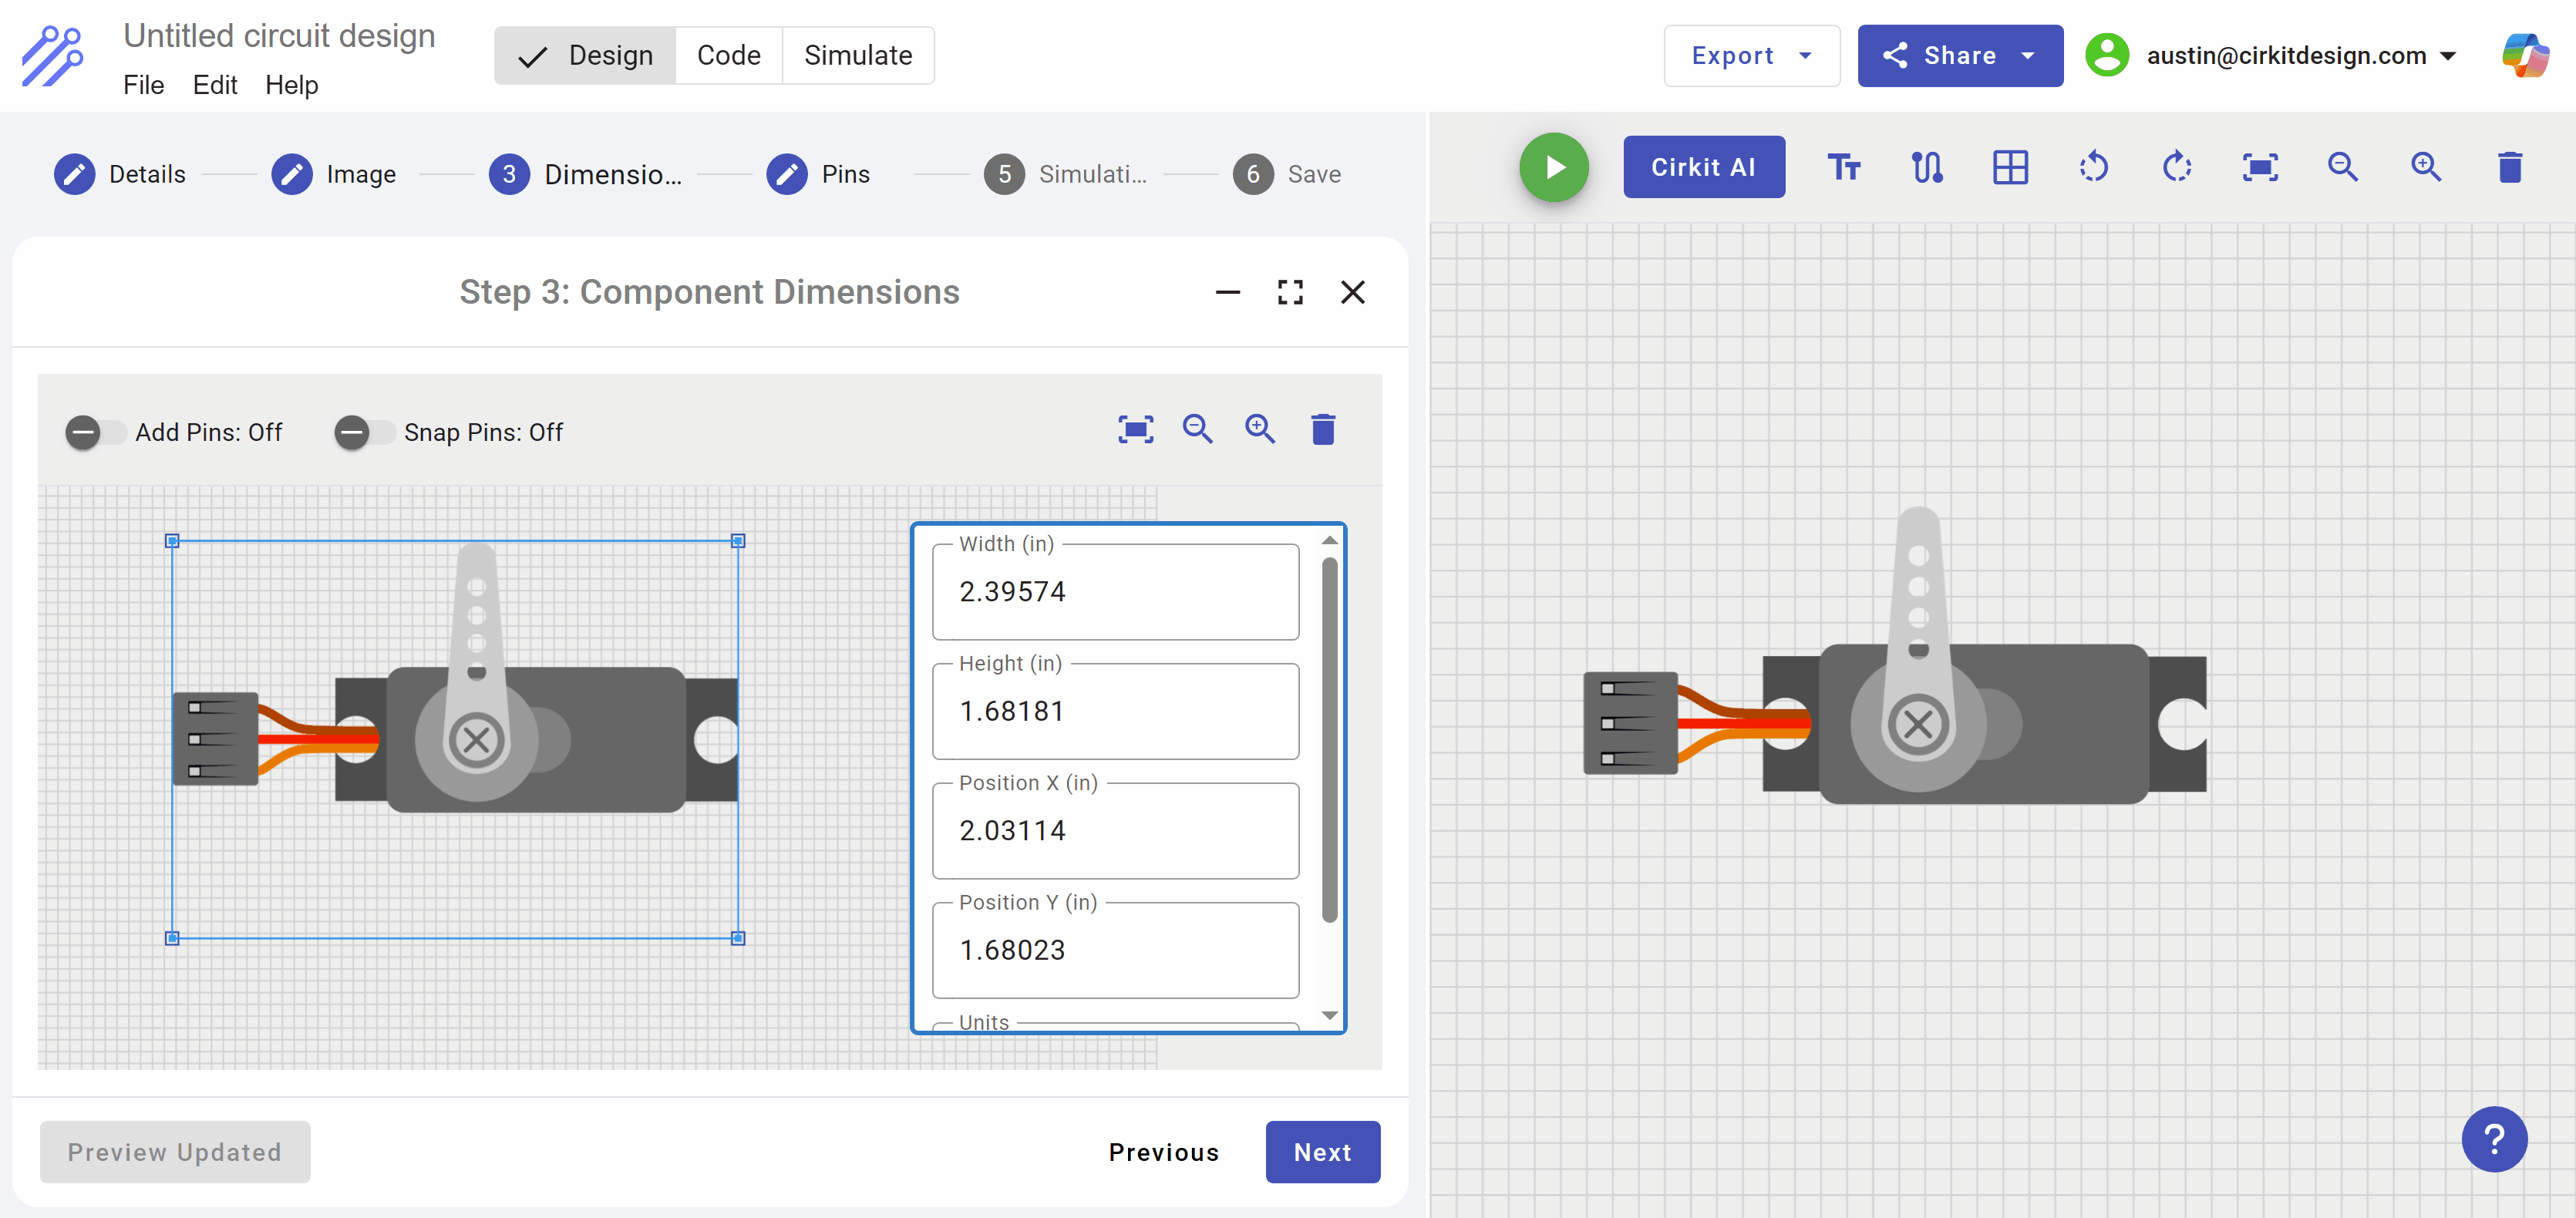Click the wire routing tool icon

(1927, 167)
